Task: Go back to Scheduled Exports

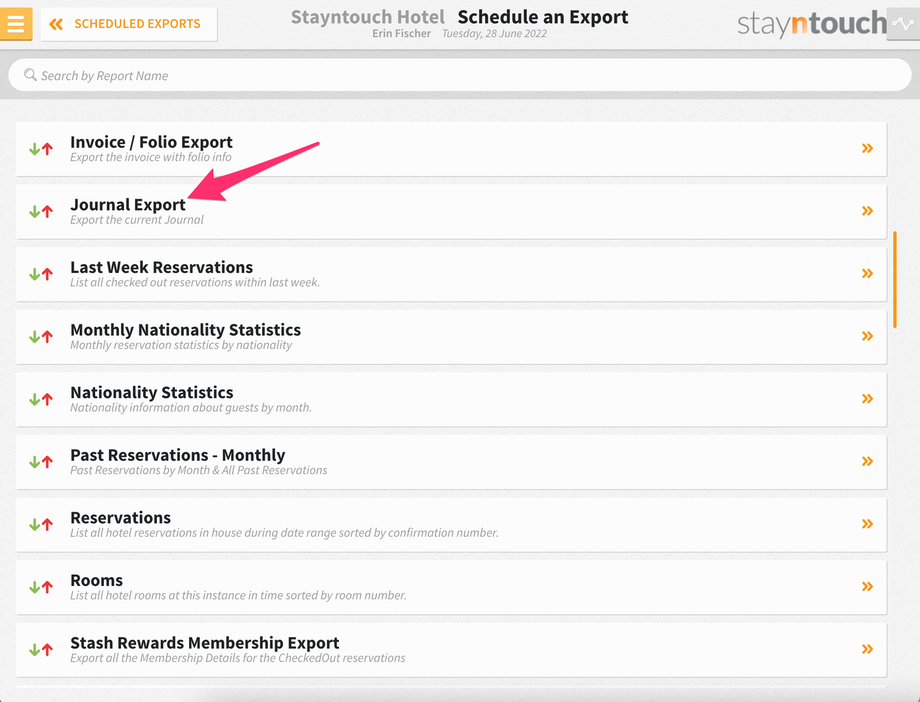Action: click(x=129, y=24)
